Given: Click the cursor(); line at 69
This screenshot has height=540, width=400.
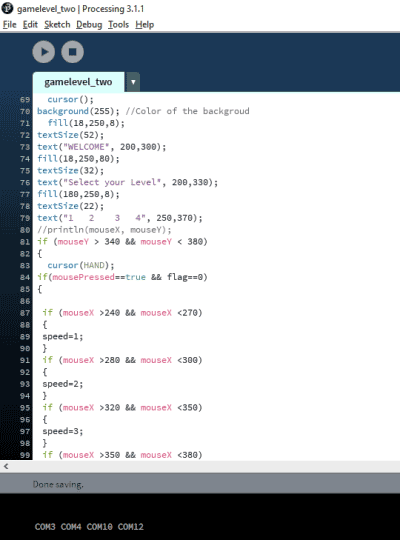Looking at the screenshot, I should [71, 100].
